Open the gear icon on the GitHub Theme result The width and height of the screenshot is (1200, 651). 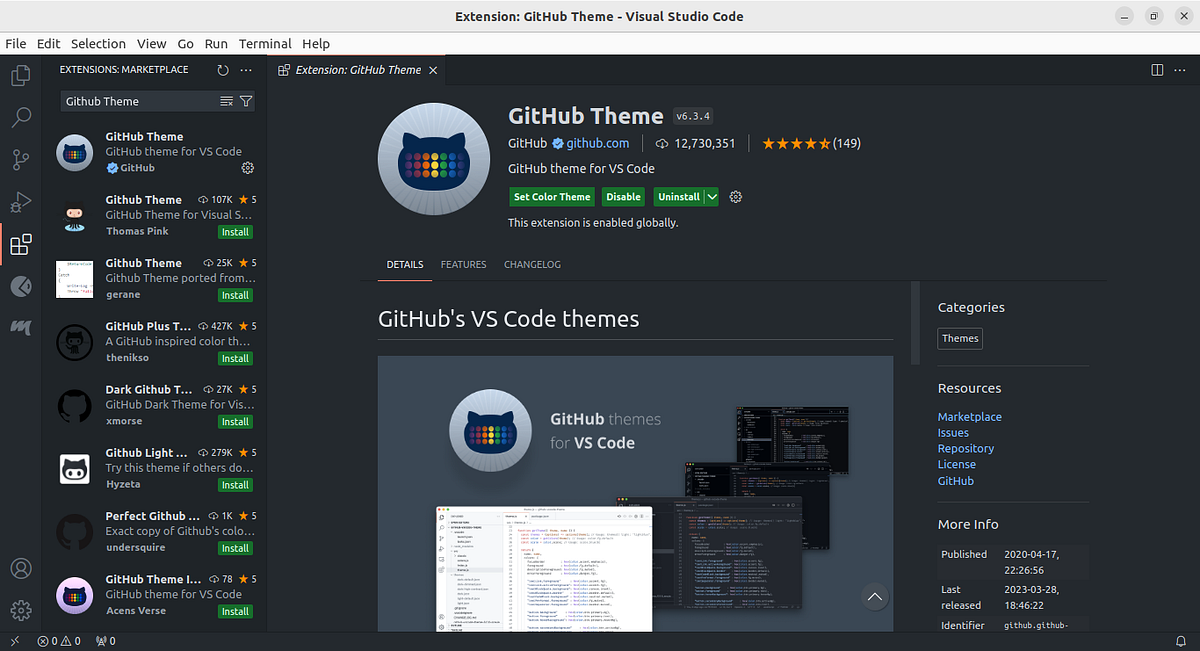click(x=247, y=169)
